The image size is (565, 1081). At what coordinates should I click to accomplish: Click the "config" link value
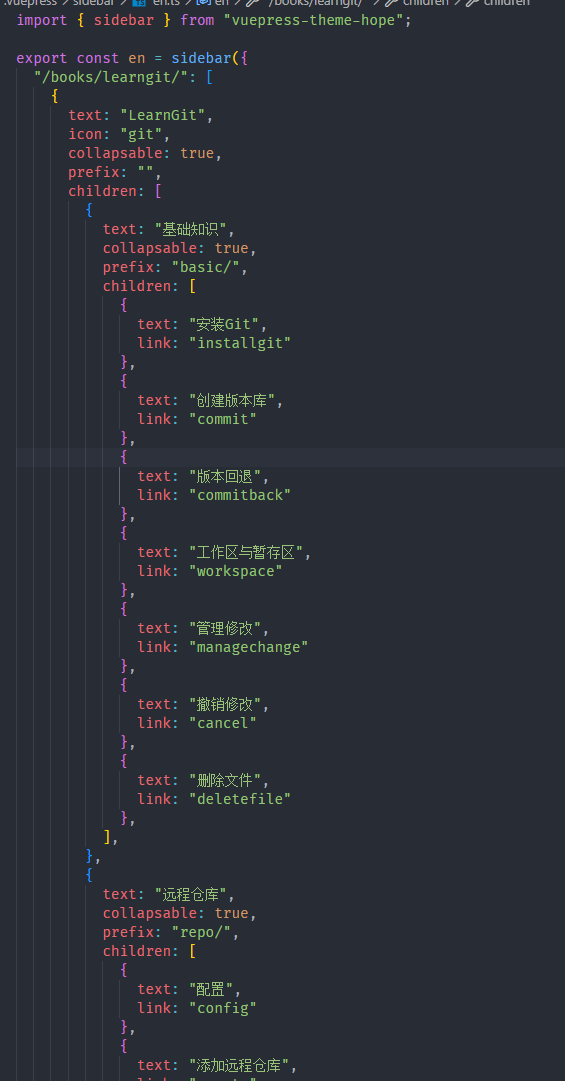pyautogui.click(x=223, y=1008)
